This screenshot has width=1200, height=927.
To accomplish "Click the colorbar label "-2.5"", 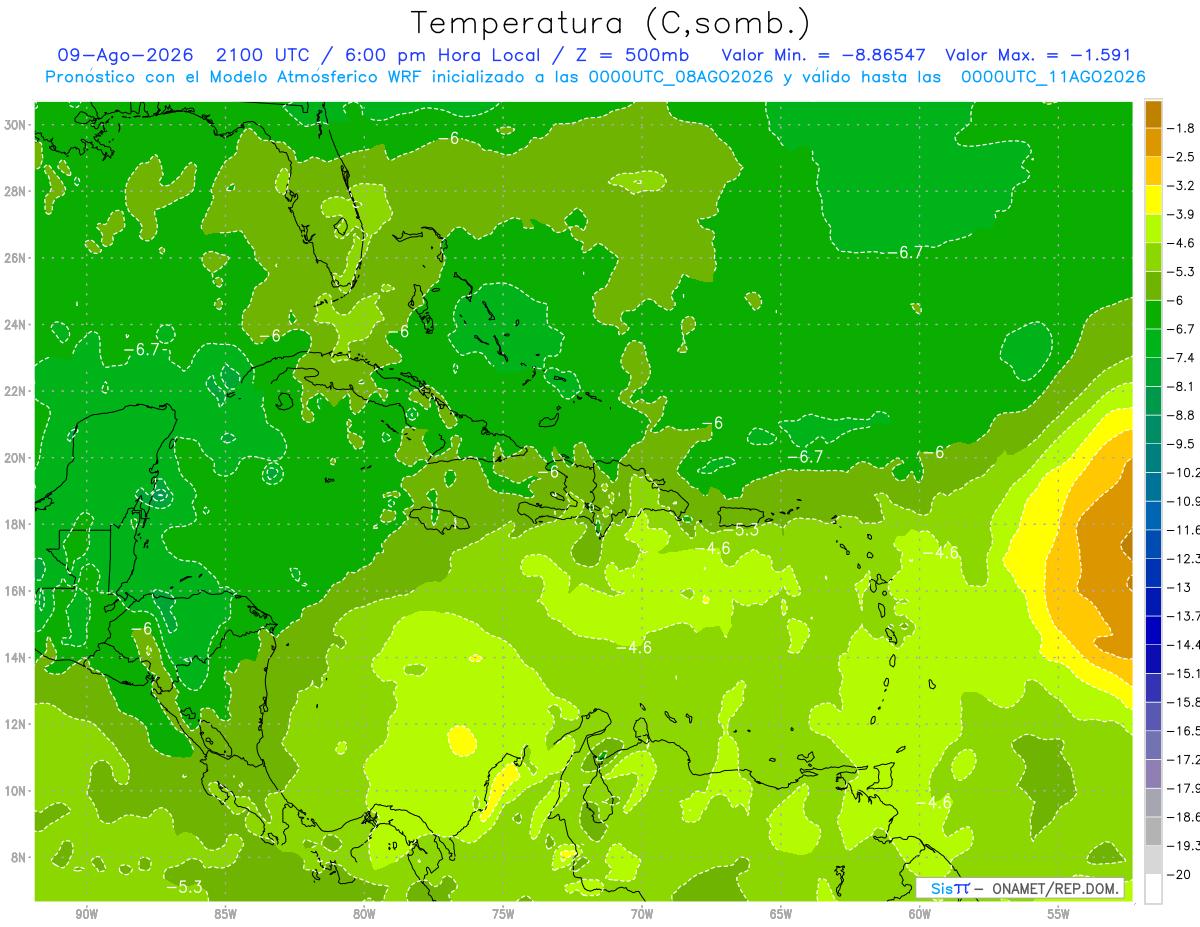I will pyautogui.click(x=1183, y=157).
